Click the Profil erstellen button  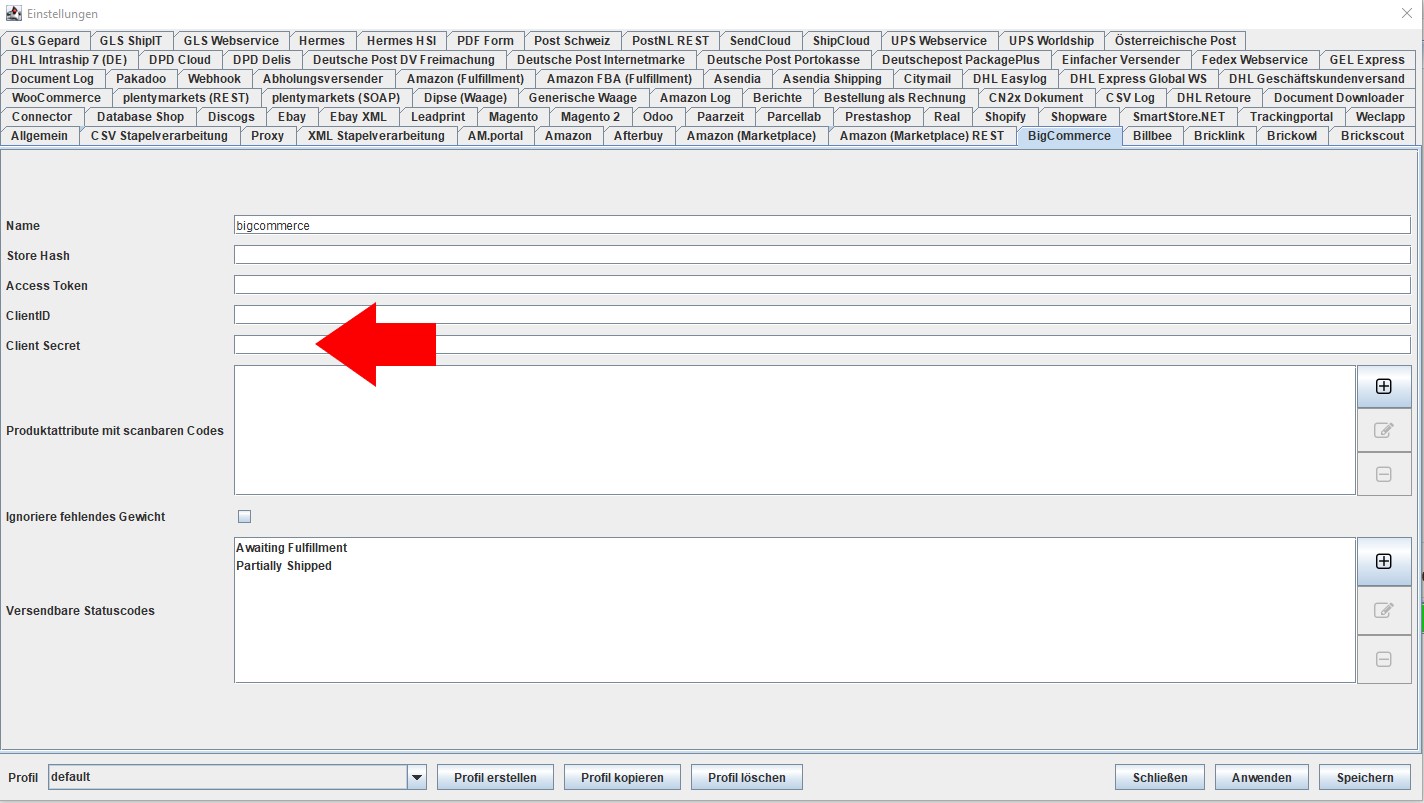pos(495,777)
